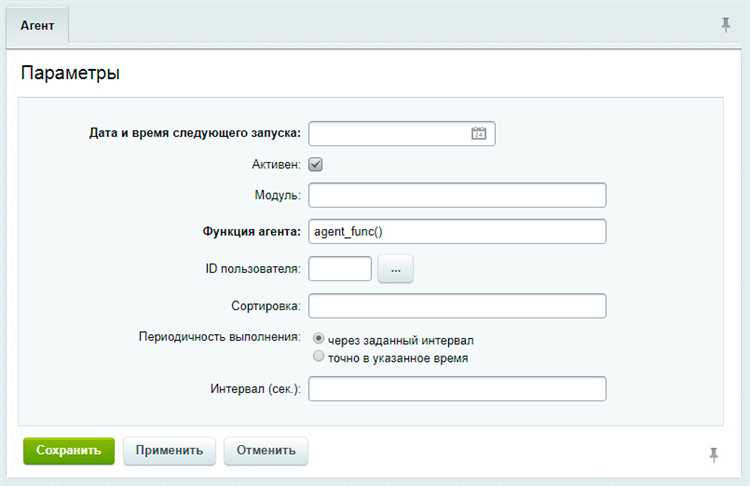Viewport: 750px width, 486px height.
Task: Click the Сохранить button
Action: pos(69,451)
